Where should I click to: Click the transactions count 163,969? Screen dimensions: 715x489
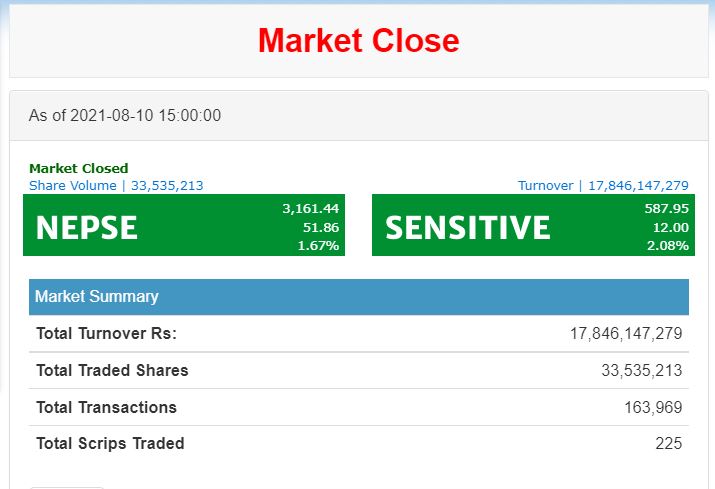tap(653, 407)
